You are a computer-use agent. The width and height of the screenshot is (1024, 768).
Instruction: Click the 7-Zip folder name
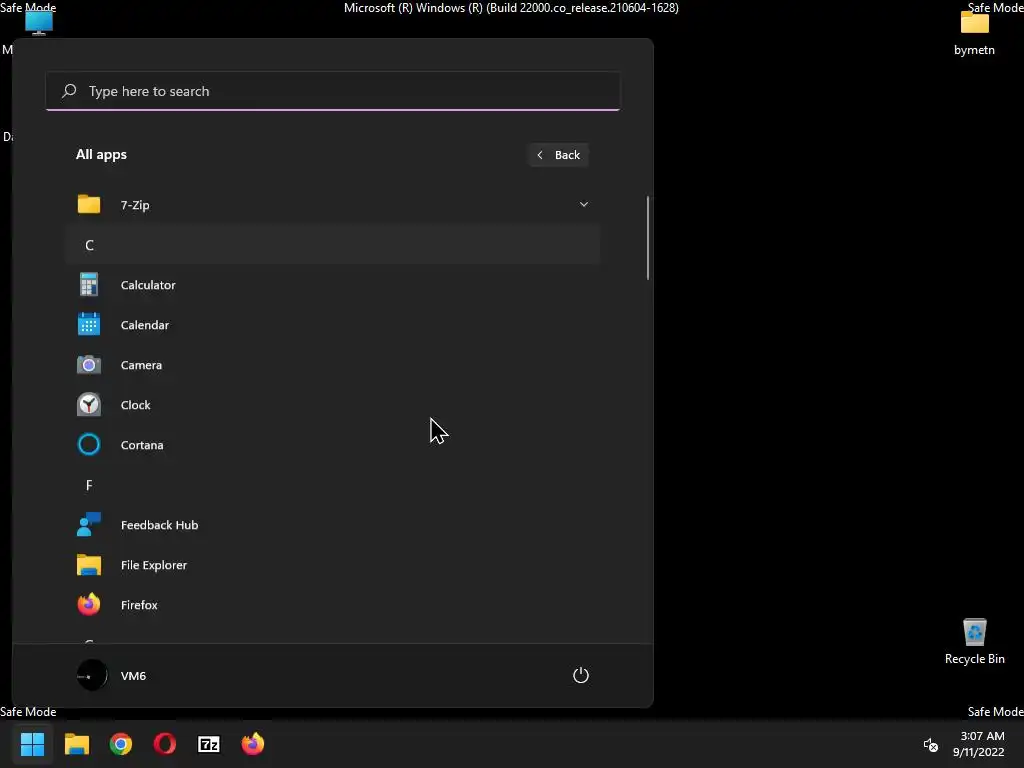click(x=135, y=204)
